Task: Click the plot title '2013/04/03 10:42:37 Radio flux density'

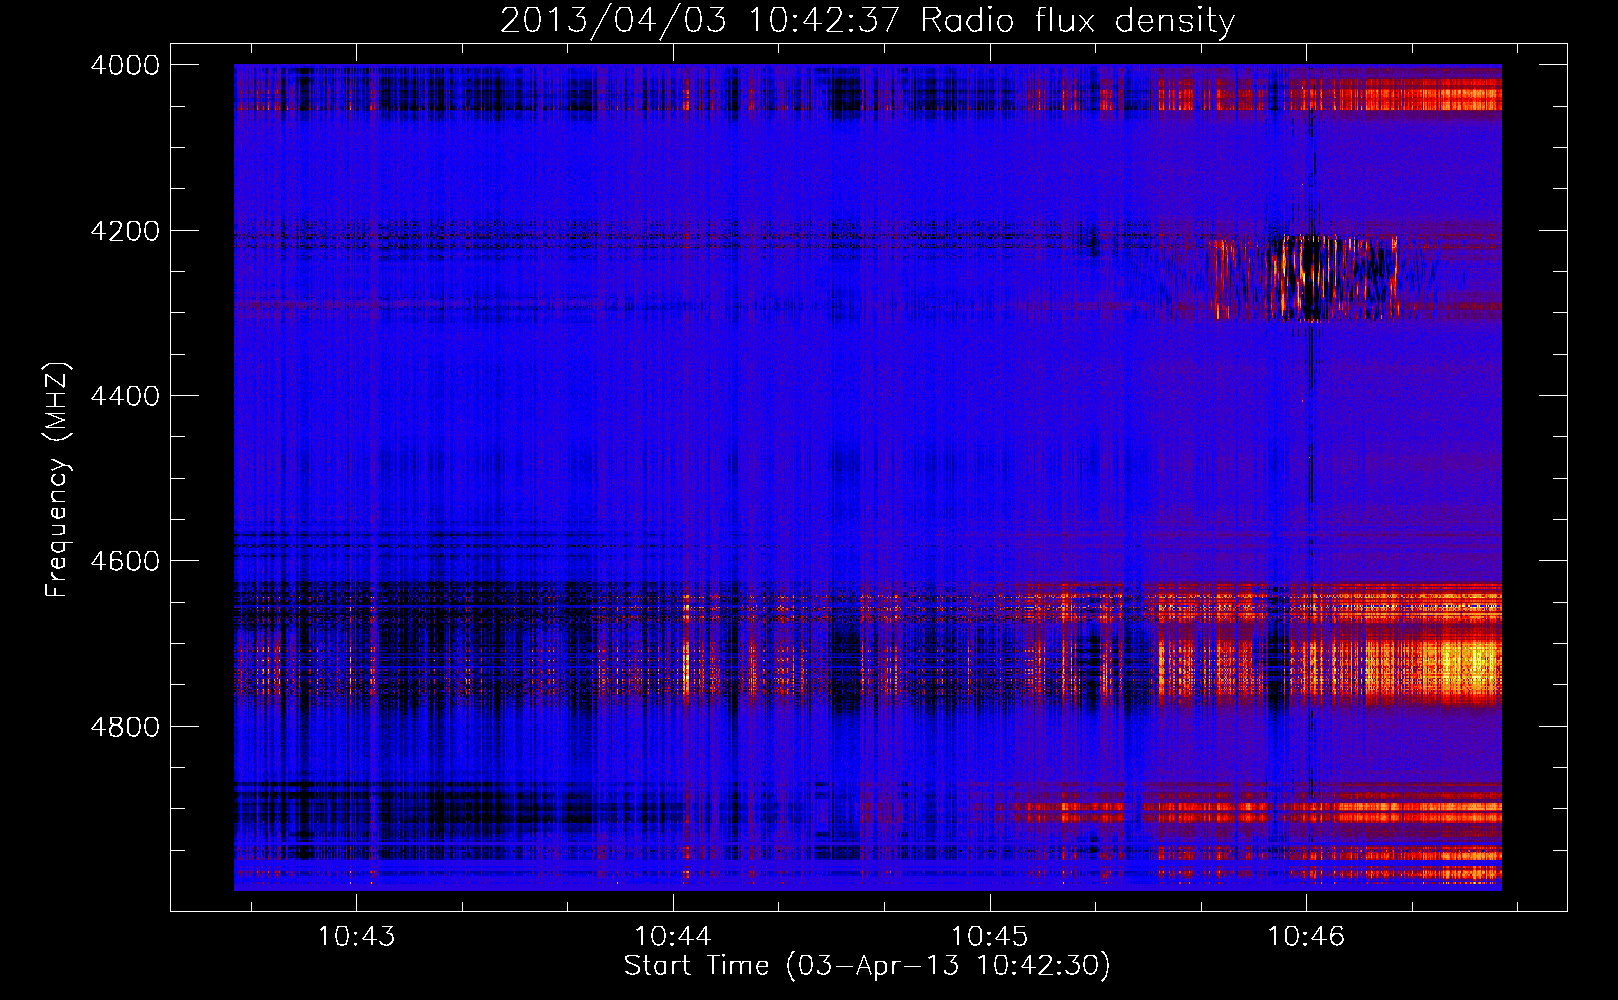Action: coord(867,20)
